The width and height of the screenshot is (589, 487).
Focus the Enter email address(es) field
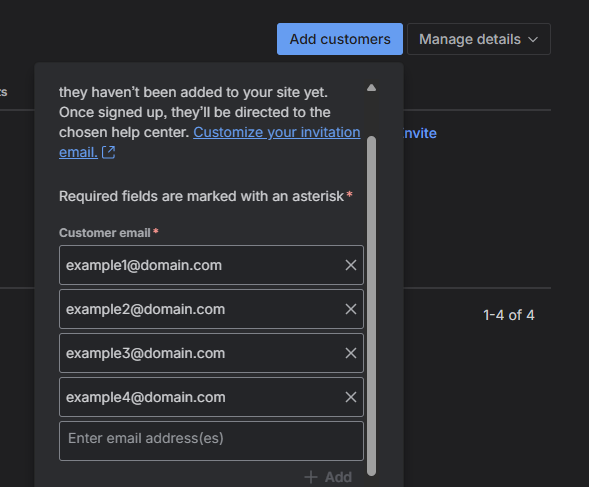pos(211,441)
